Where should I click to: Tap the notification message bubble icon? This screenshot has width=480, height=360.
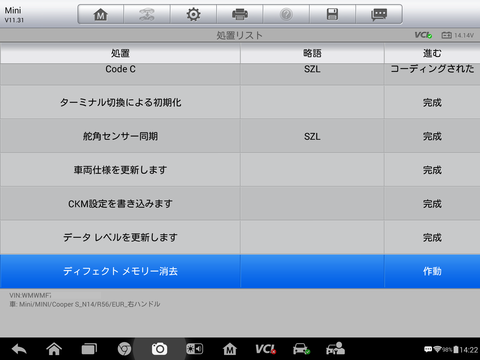click(428, 349)
